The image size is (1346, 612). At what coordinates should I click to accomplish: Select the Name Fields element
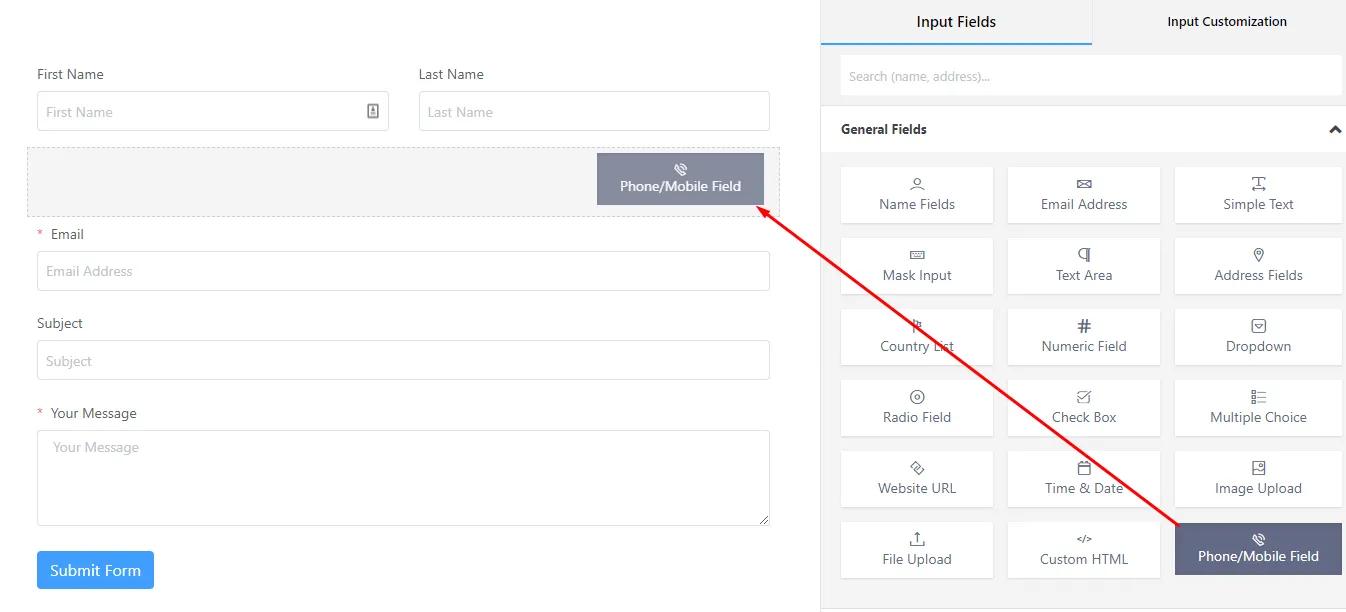(x=916, y=195)
